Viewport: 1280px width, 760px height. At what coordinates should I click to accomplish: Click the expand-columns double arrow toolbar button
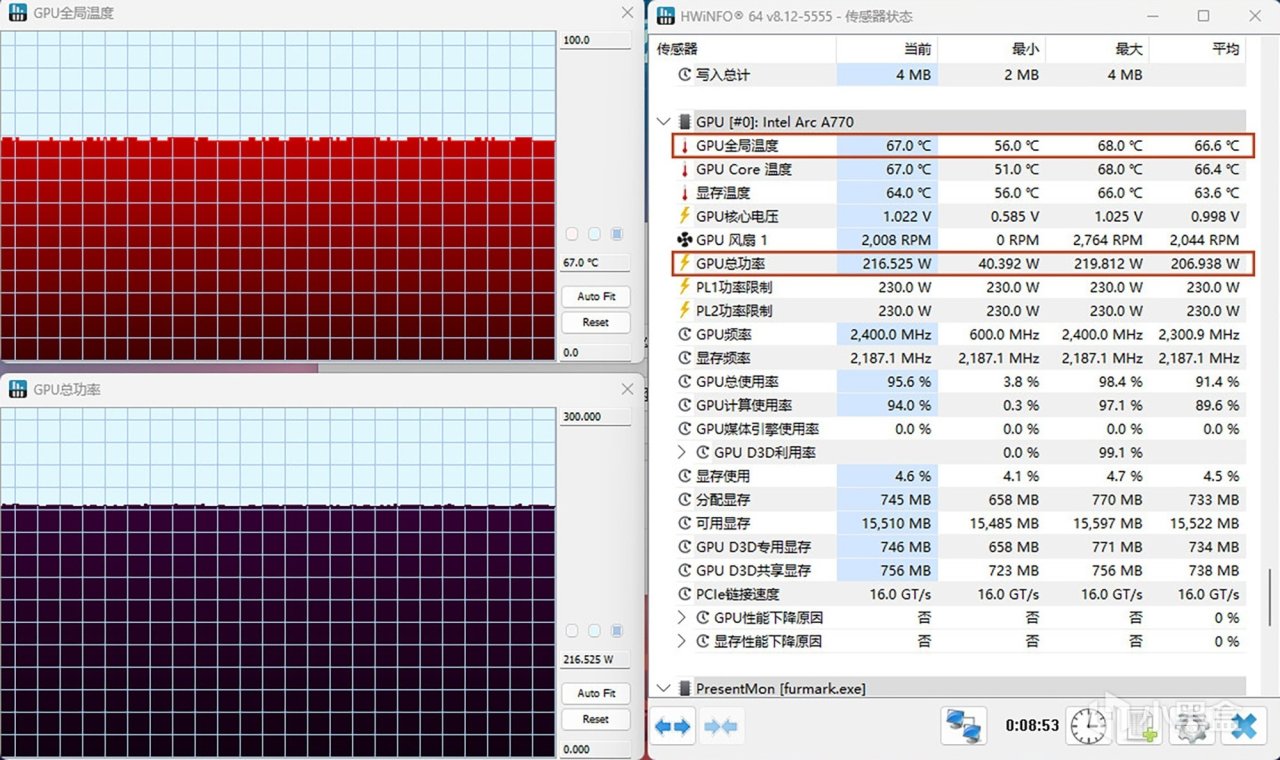point(673,726)
